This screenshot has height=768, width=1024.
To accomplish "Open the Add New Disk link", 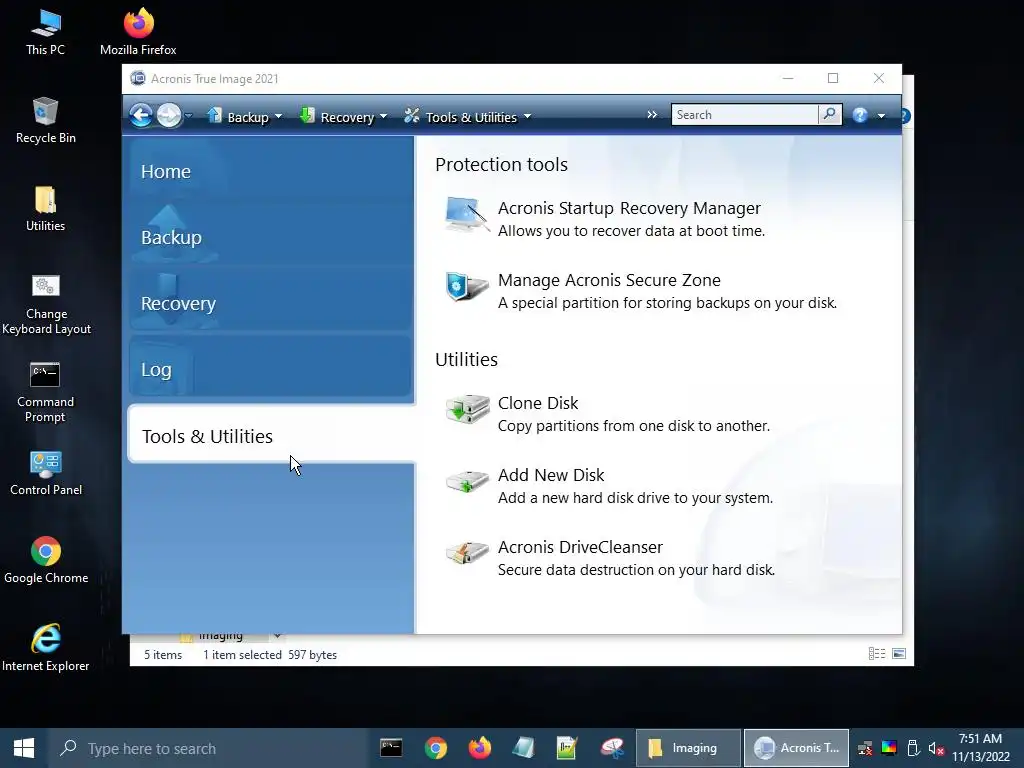I will click(551, 475).
